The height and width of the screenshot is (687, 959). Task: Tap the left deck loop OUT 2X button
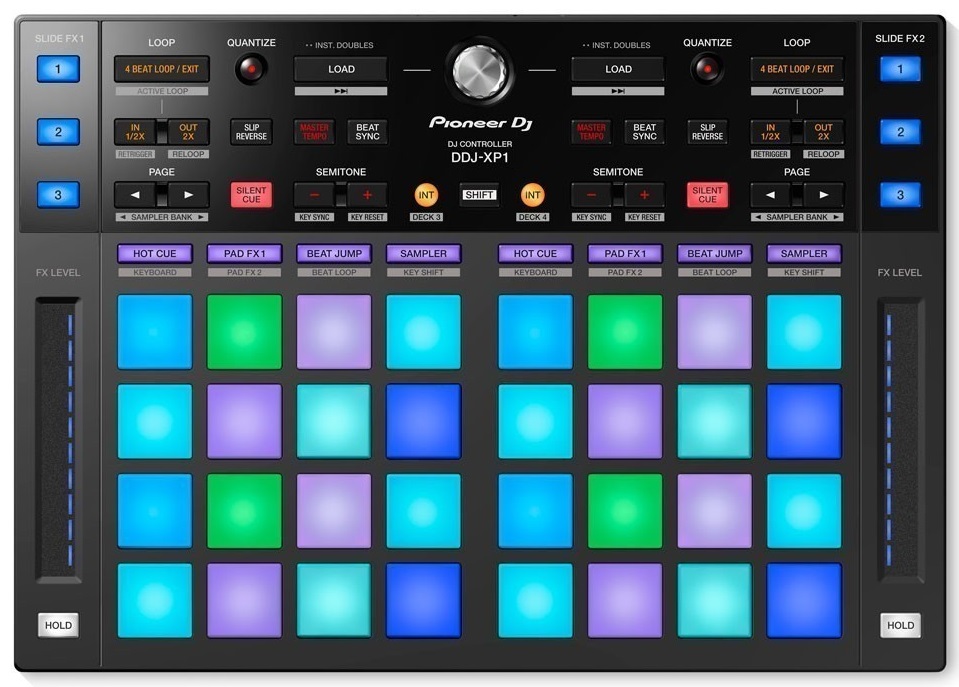188,132
